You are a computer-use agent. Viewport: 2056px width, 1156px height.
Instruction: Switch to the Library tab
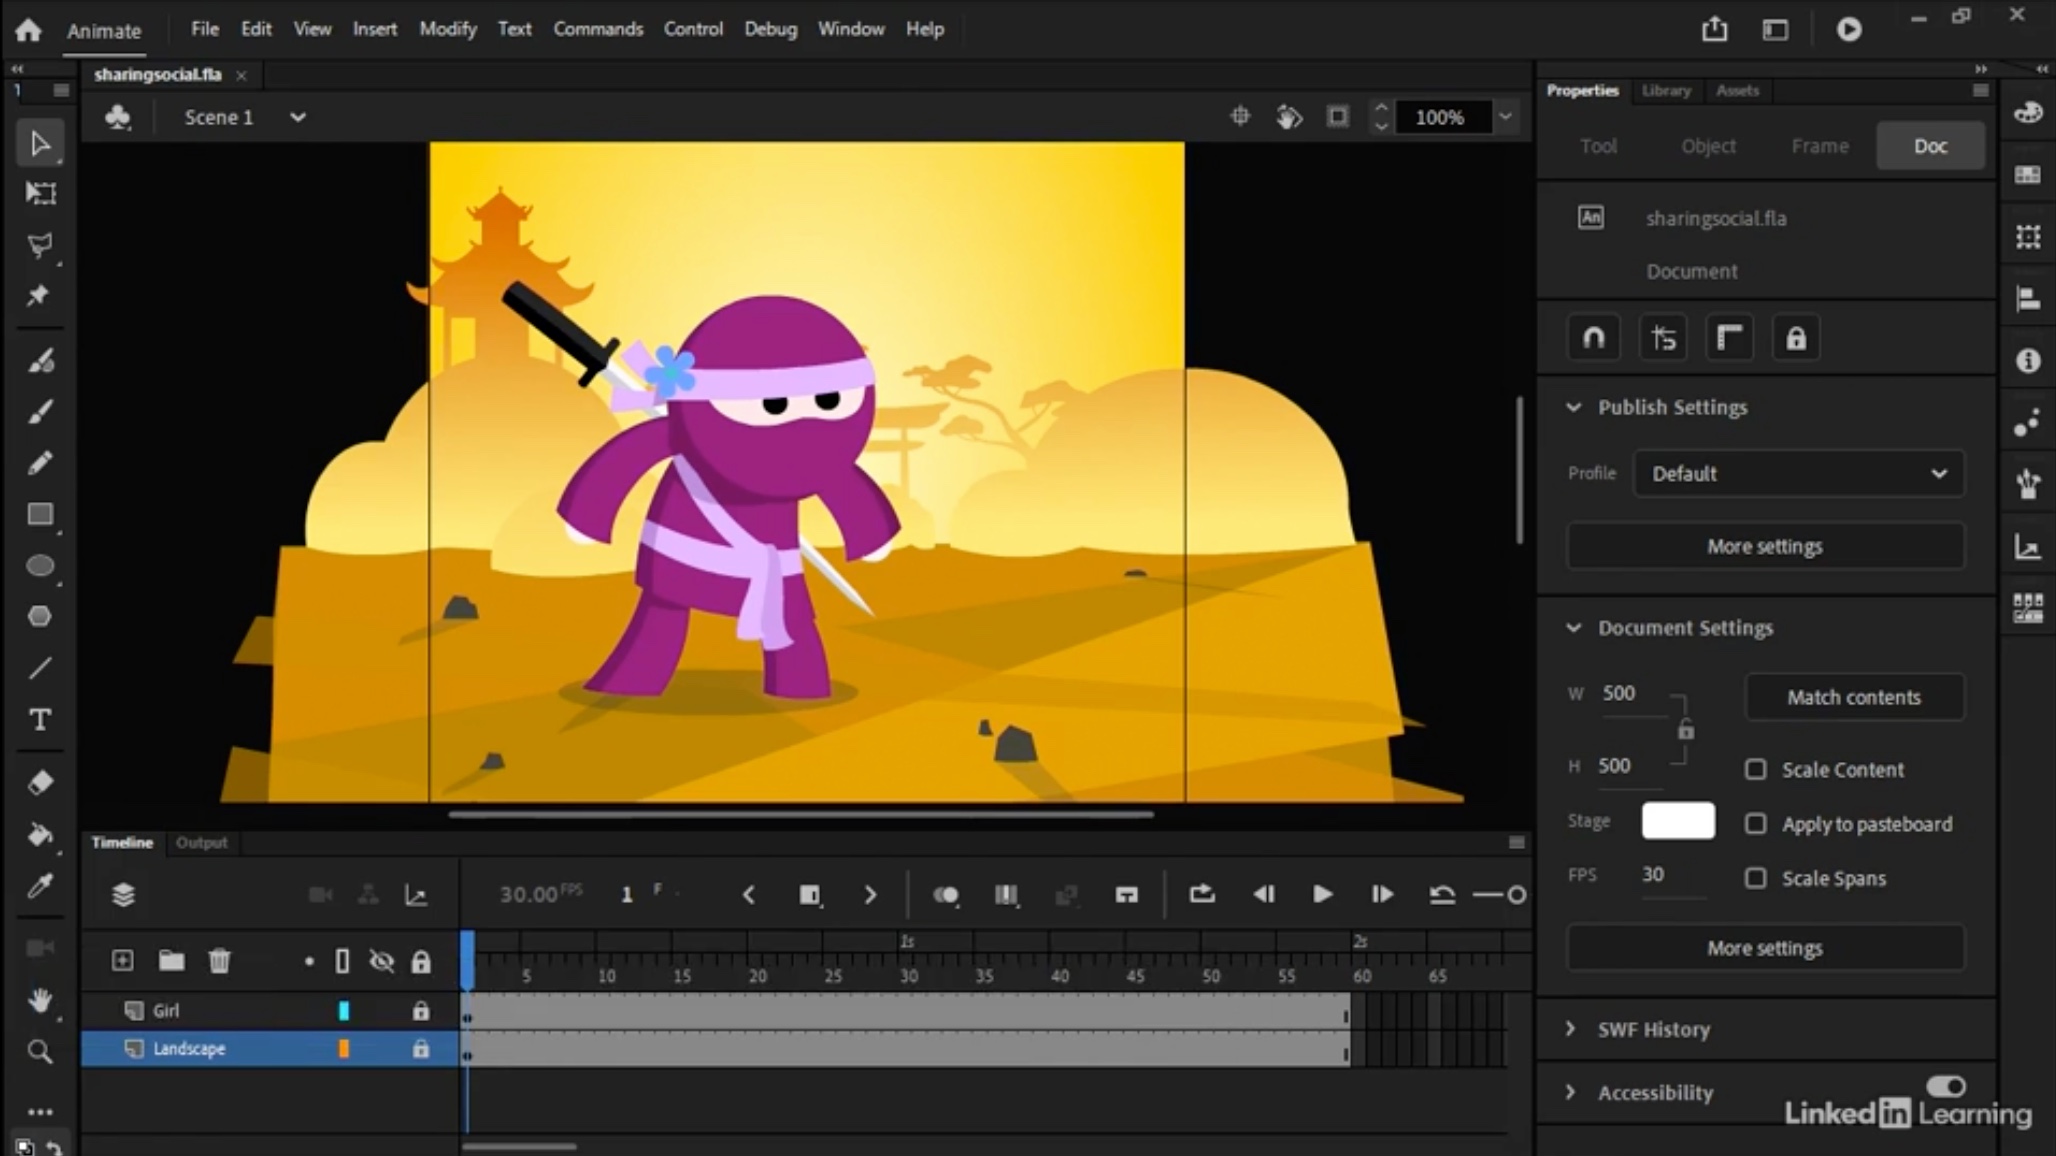(x=1665, y=89)
